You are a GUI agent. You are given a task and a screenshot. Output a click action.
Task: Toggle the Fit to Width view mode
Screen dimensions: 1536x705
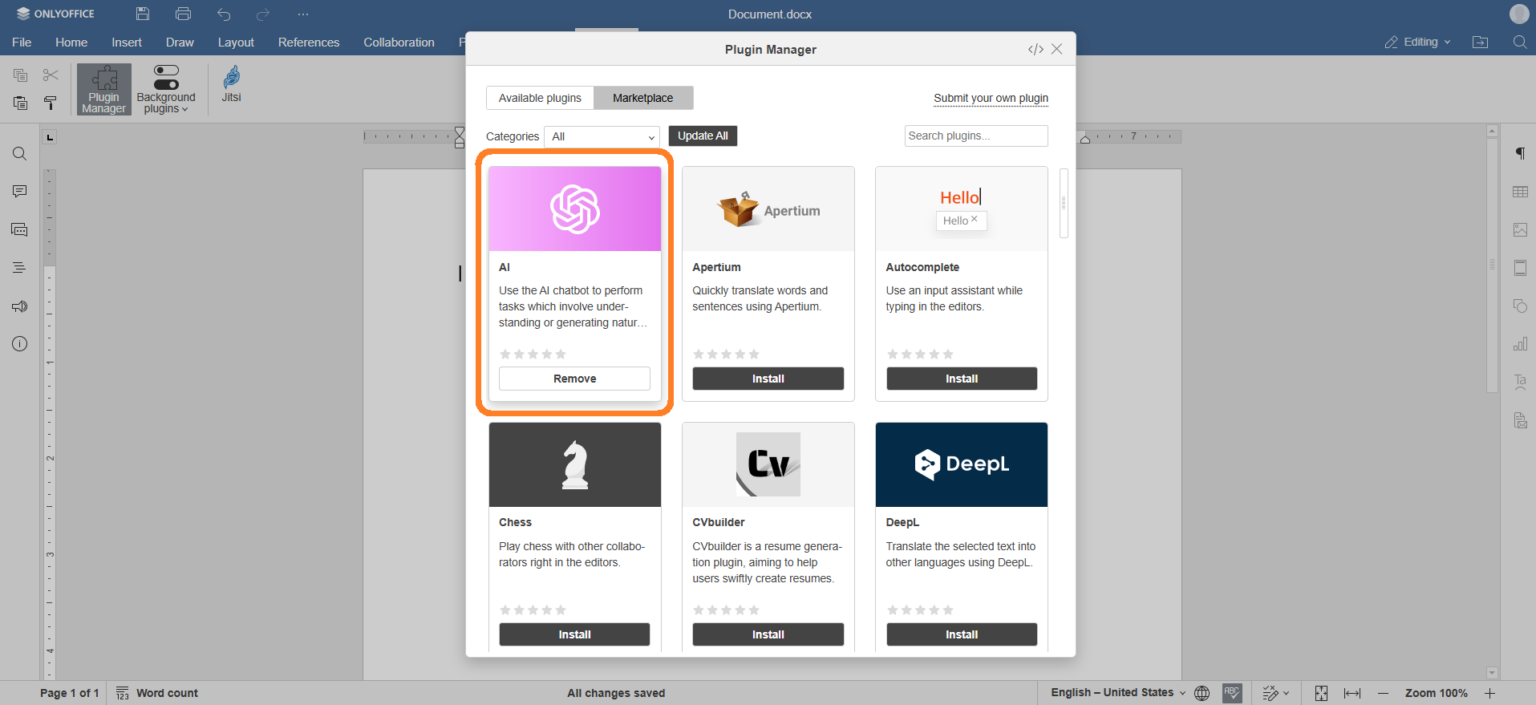tap(1352, 692)
